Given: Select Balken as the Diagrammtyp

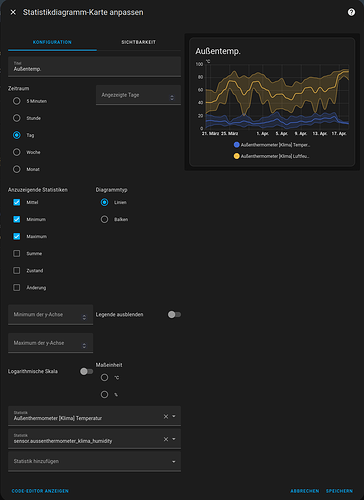Looking at the screenshot, I should click(104, 219).
